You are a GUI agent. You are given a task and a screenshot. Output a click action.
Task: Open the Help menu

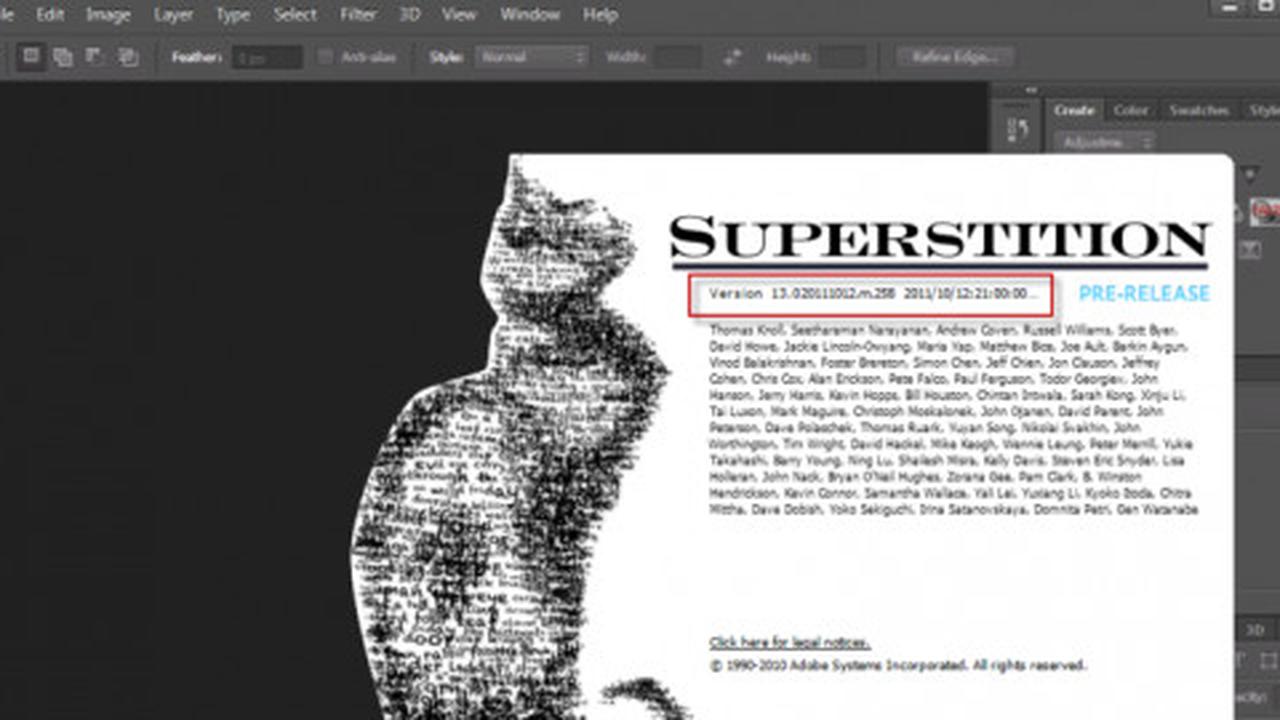(x=600, y=15)
